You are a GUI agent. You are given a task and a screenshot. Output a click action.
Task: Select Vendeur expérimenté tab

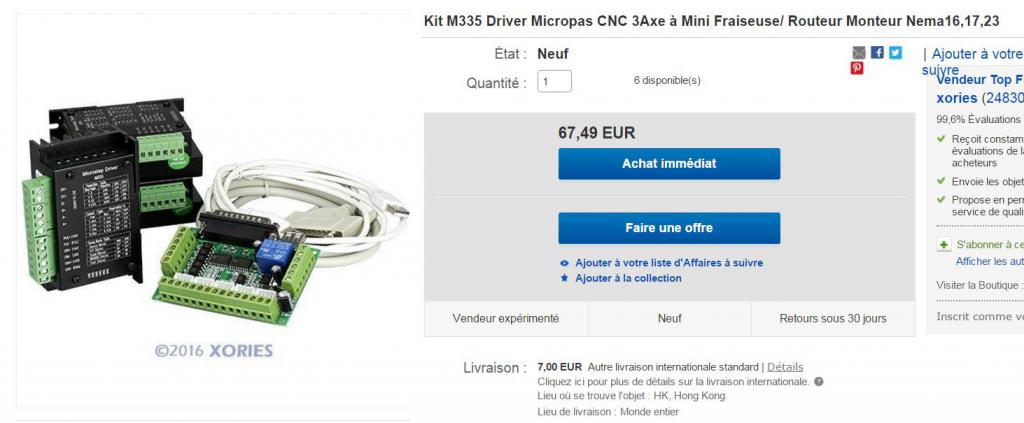[x=506, y=319]
